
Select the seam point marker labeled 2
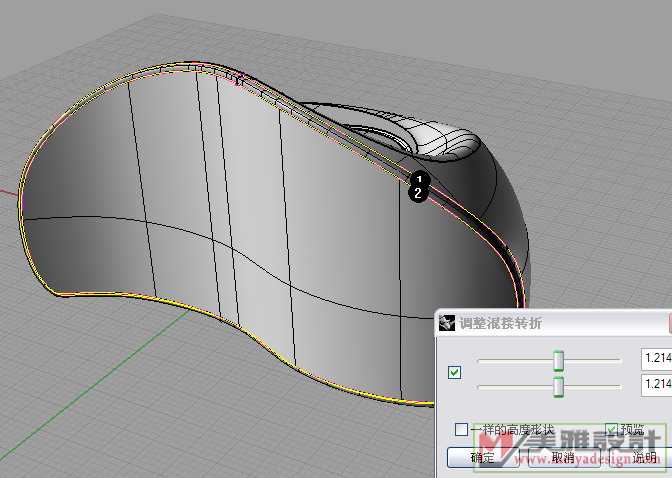[x=418, y=194]
